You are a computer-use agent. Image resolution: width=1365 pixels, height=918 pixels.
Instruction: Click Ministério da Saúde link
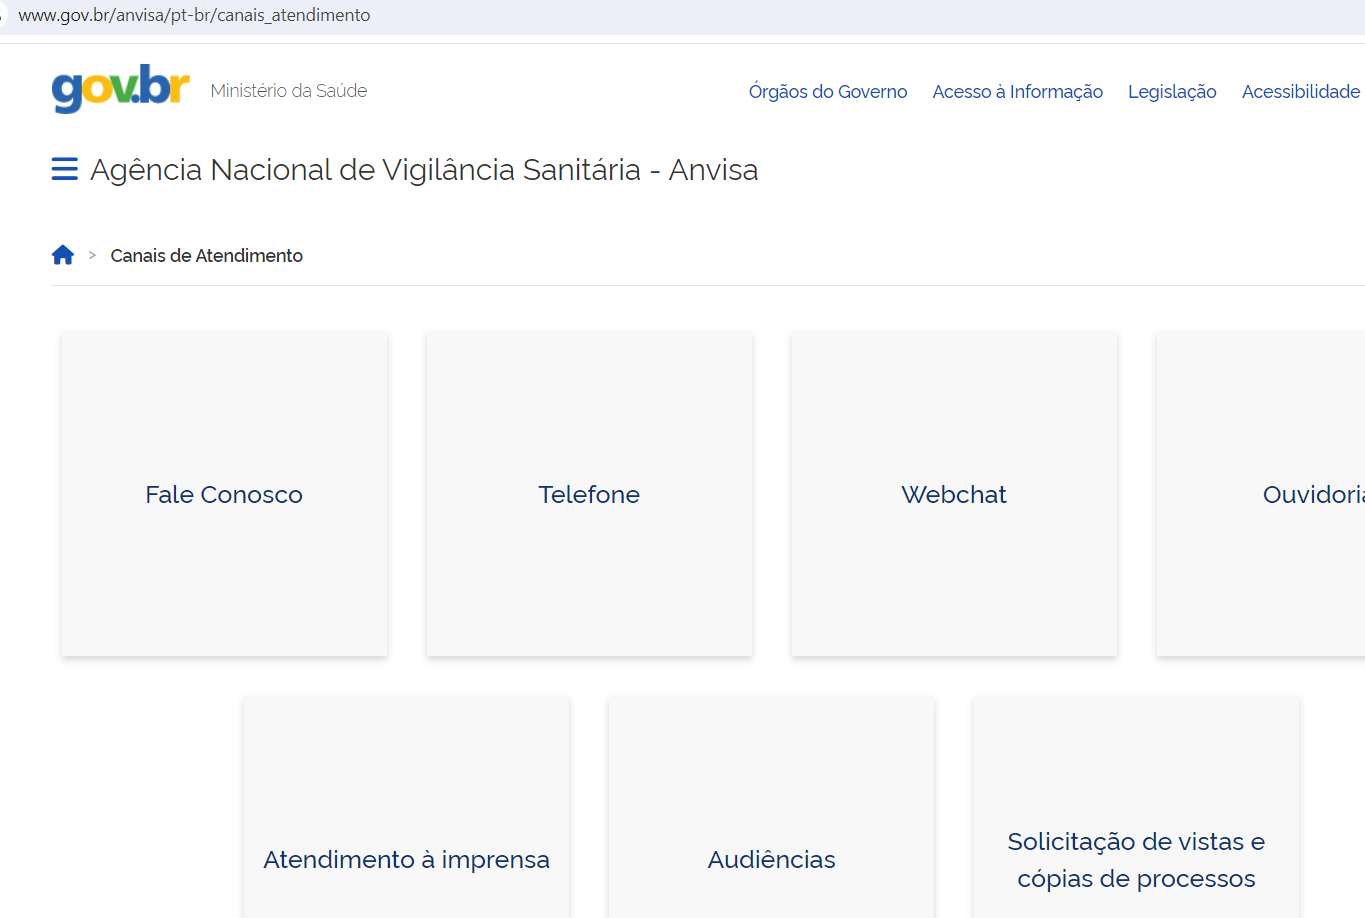[289, 90]
